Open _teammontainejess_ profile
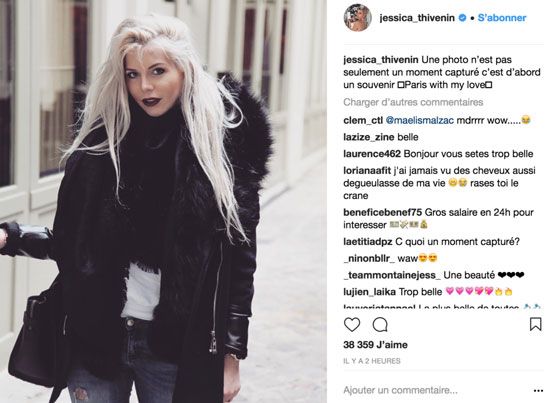Image resolution: width=555 pixels, height=403 pixels. 392,275
